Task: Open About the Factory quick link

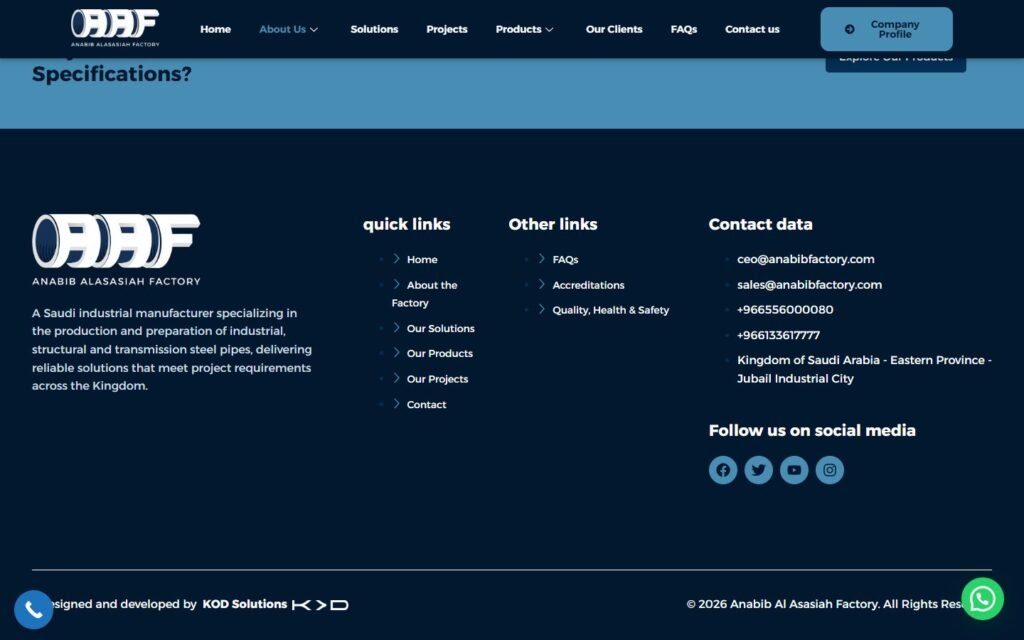Action: 424,294
